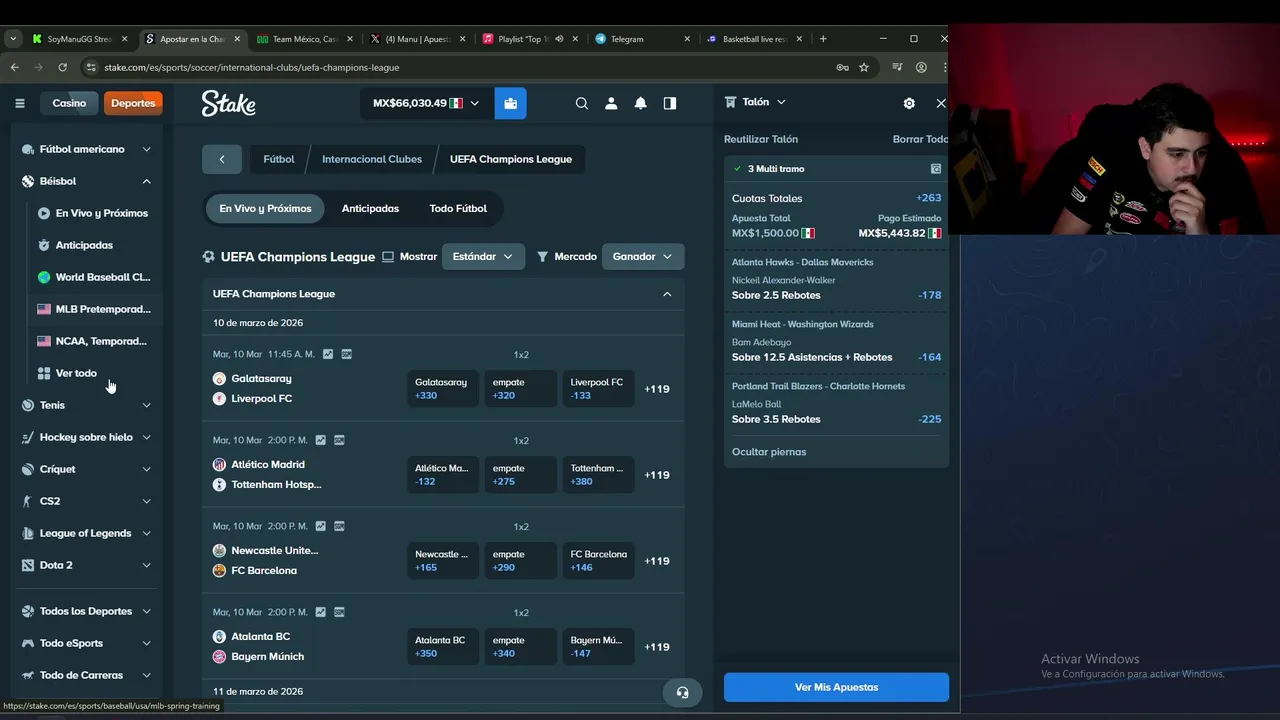This screenshot has width=1280, height=720.
Task: Click Reutilizar Talón link
Action: (x=761, y=139)
